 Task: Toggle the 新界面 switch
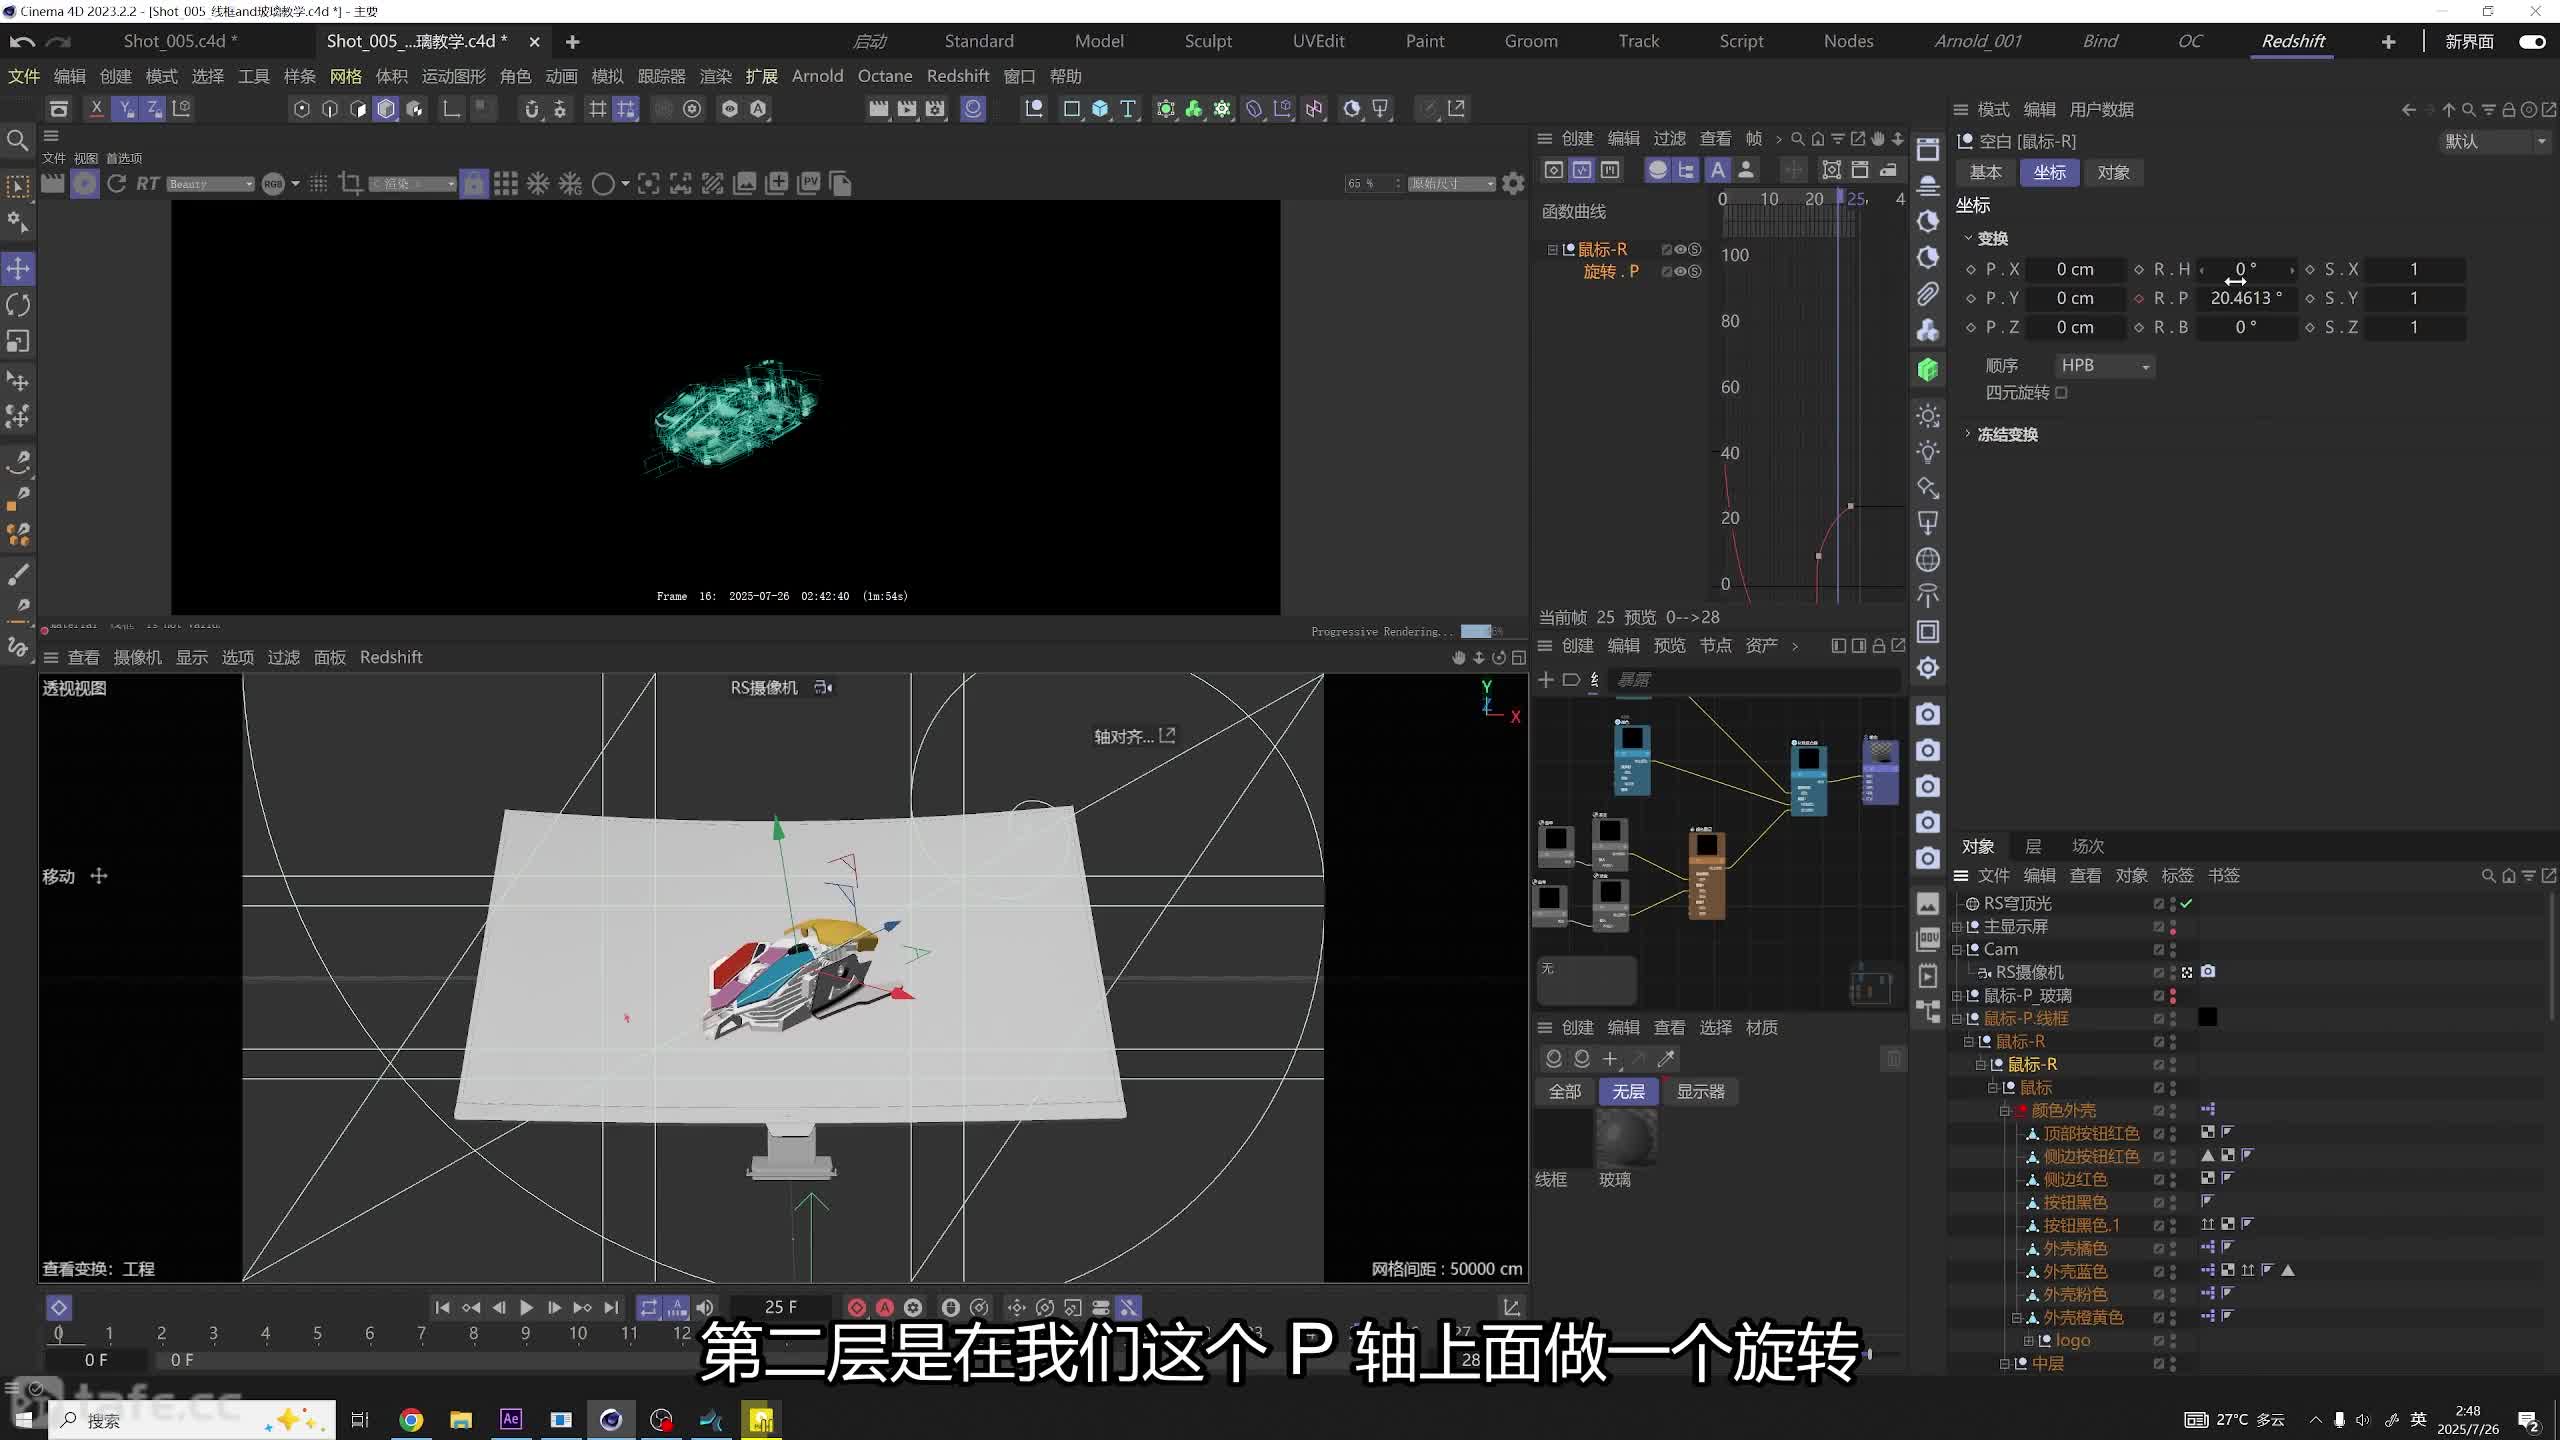(2533, 42)
